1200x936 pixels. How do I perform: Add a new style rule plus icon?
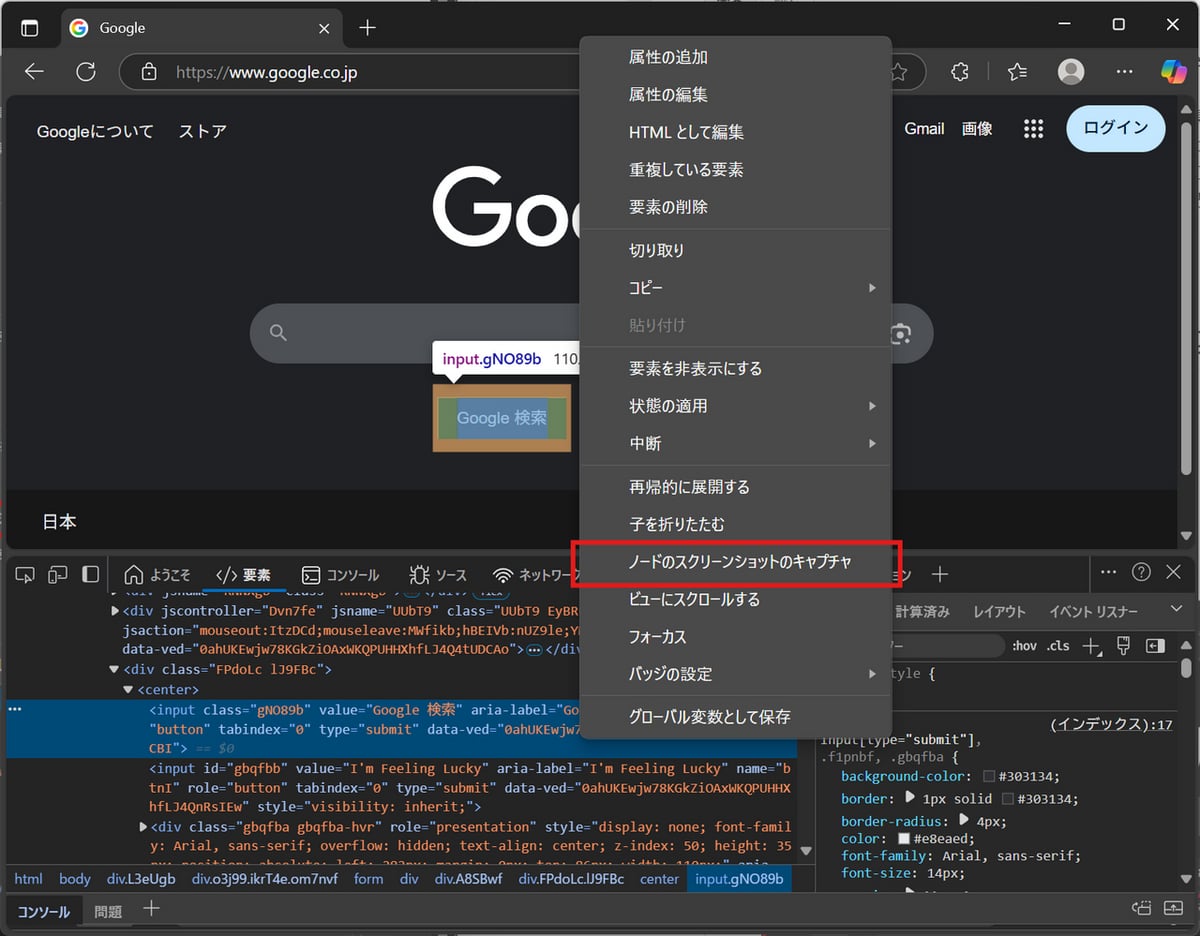(x=1091, y=646)
